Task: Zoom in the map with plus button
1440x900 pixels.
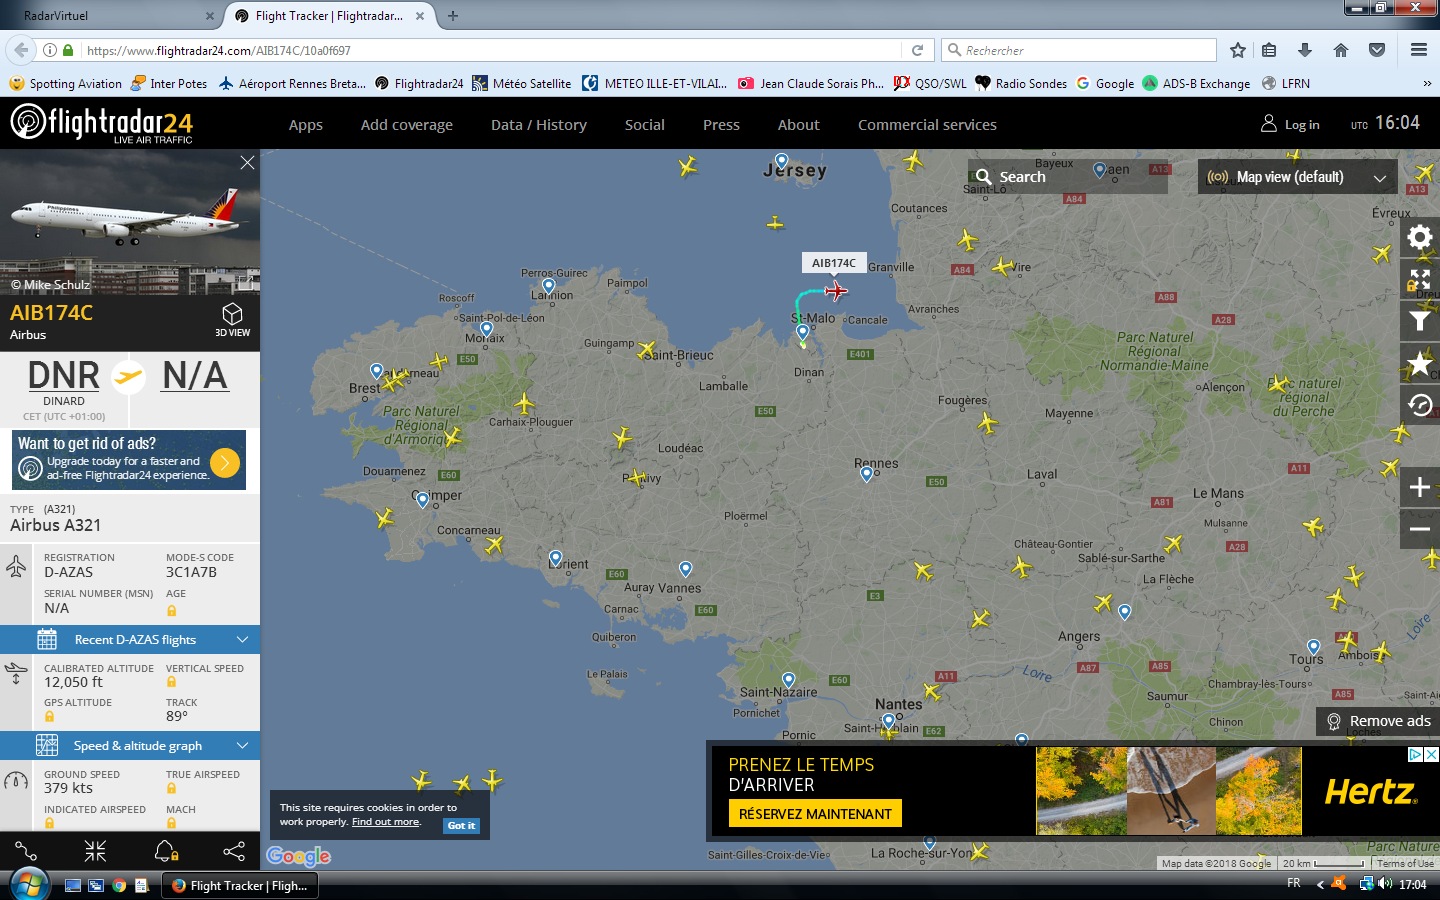Action: [1419, 487]
